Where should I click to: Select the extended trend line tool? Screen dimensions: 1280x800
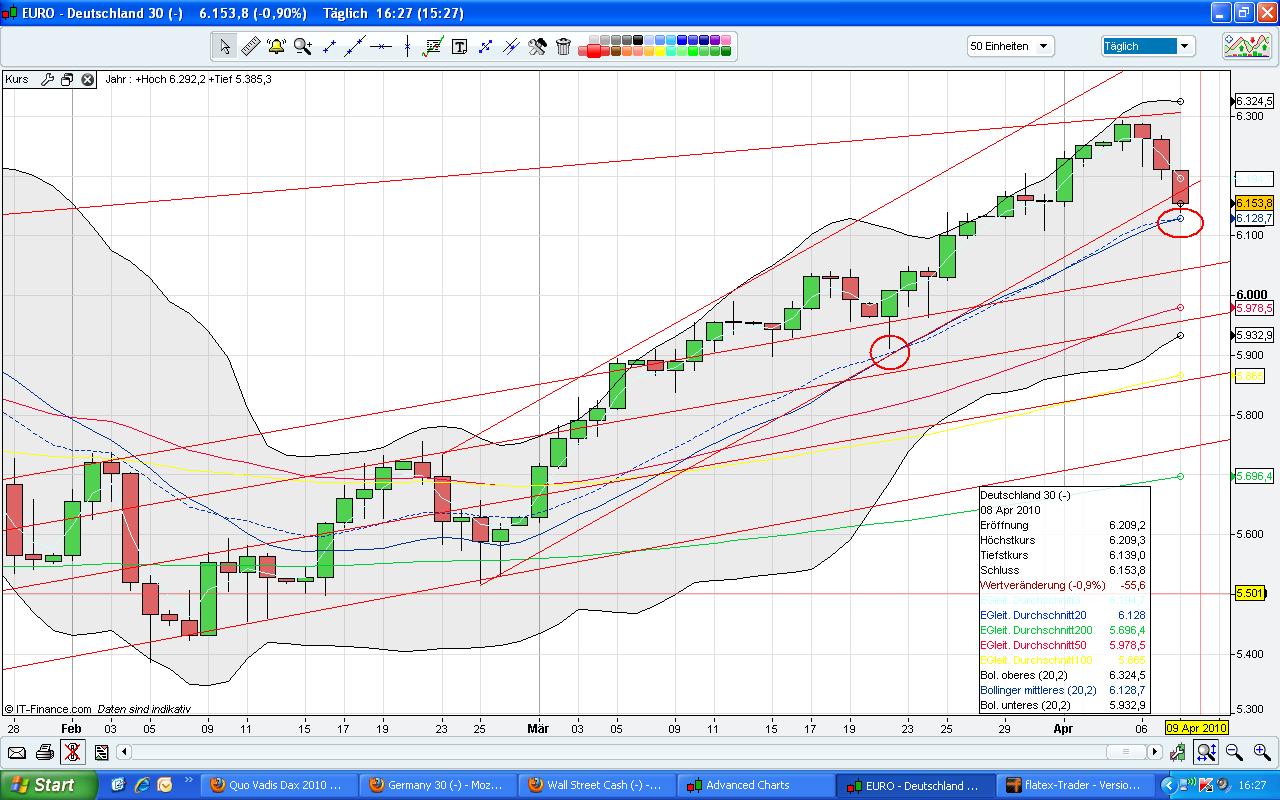coord(355,46)
